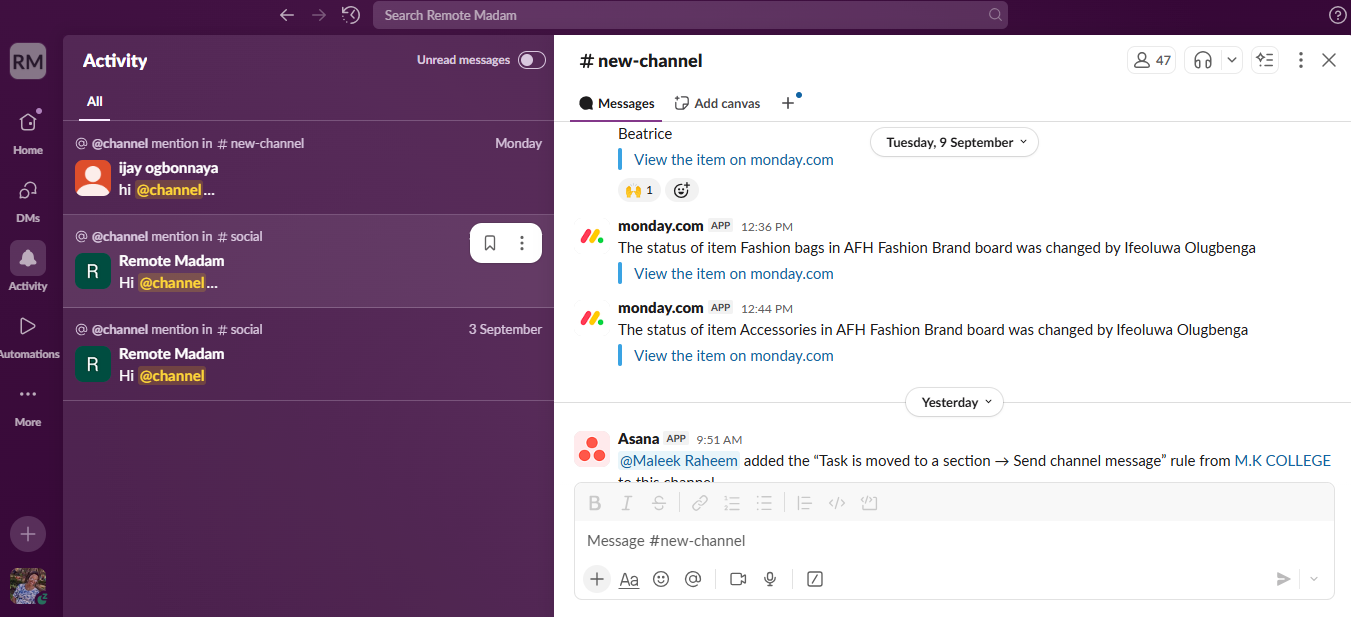Open the emoji picker in composer
This screenshot has width=1351, height=617.
tap(661, 579)
